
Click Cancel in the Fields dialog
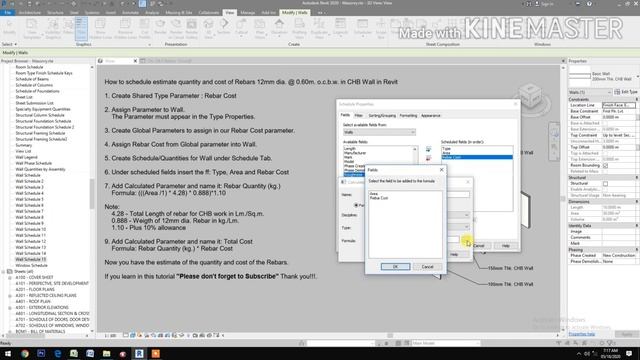pos(427,267)
